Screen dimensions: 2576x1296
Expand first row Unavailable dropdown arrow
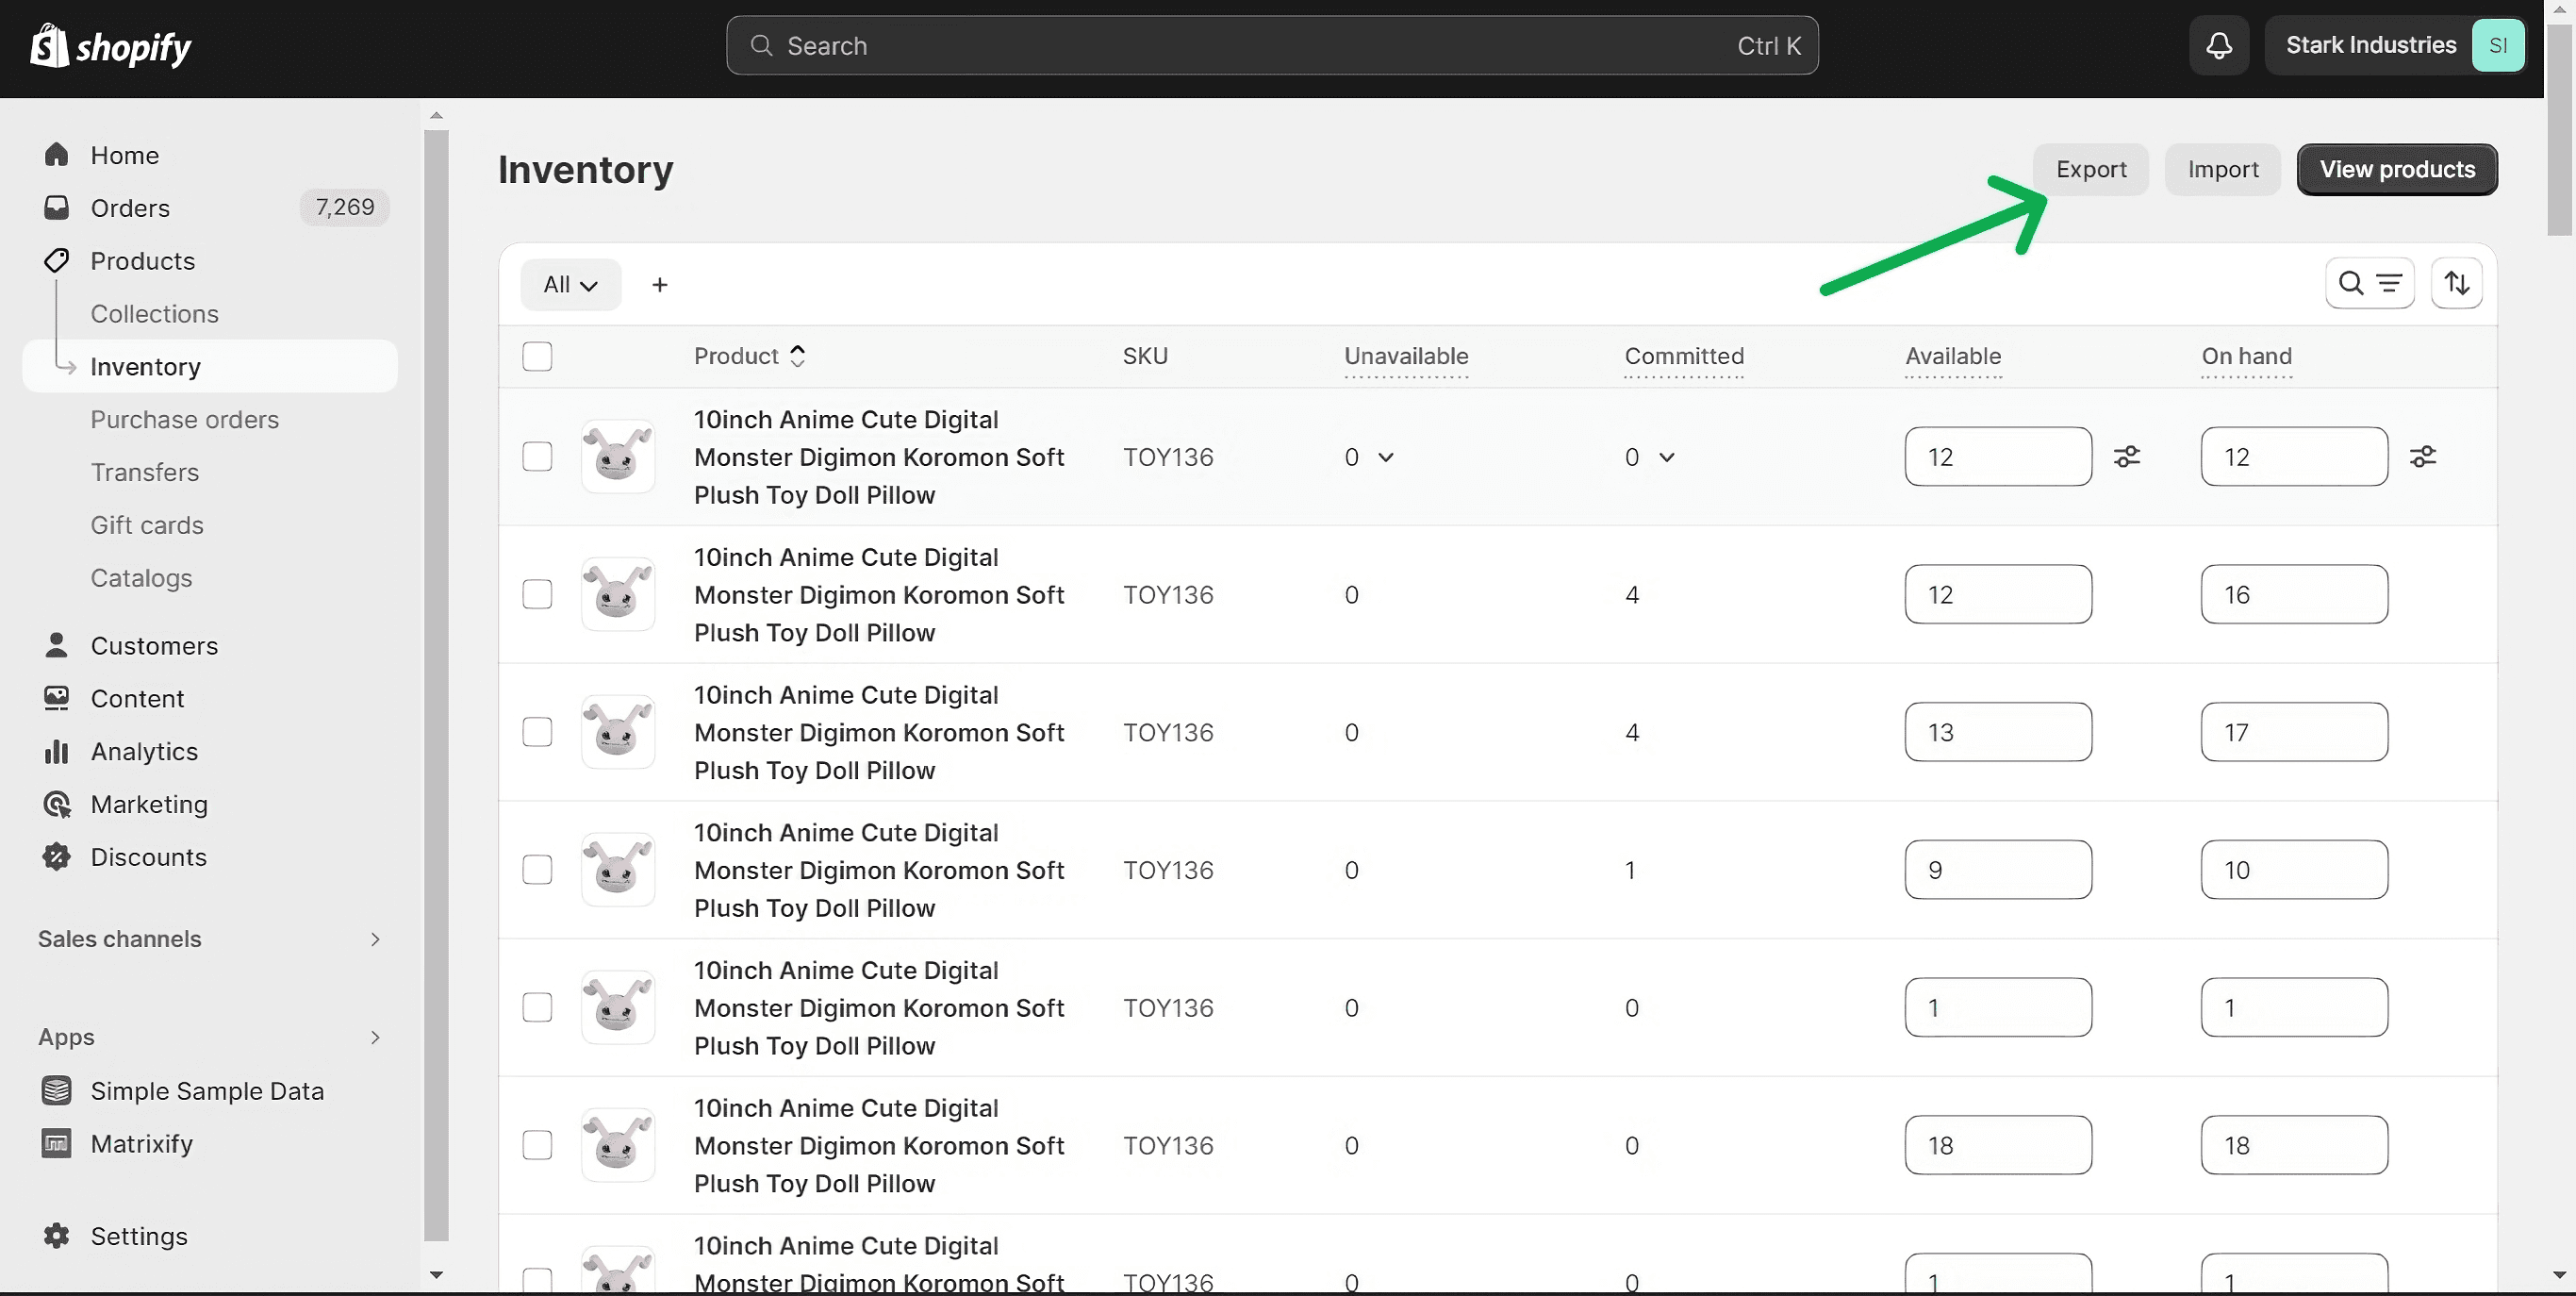pos(1385,457)
